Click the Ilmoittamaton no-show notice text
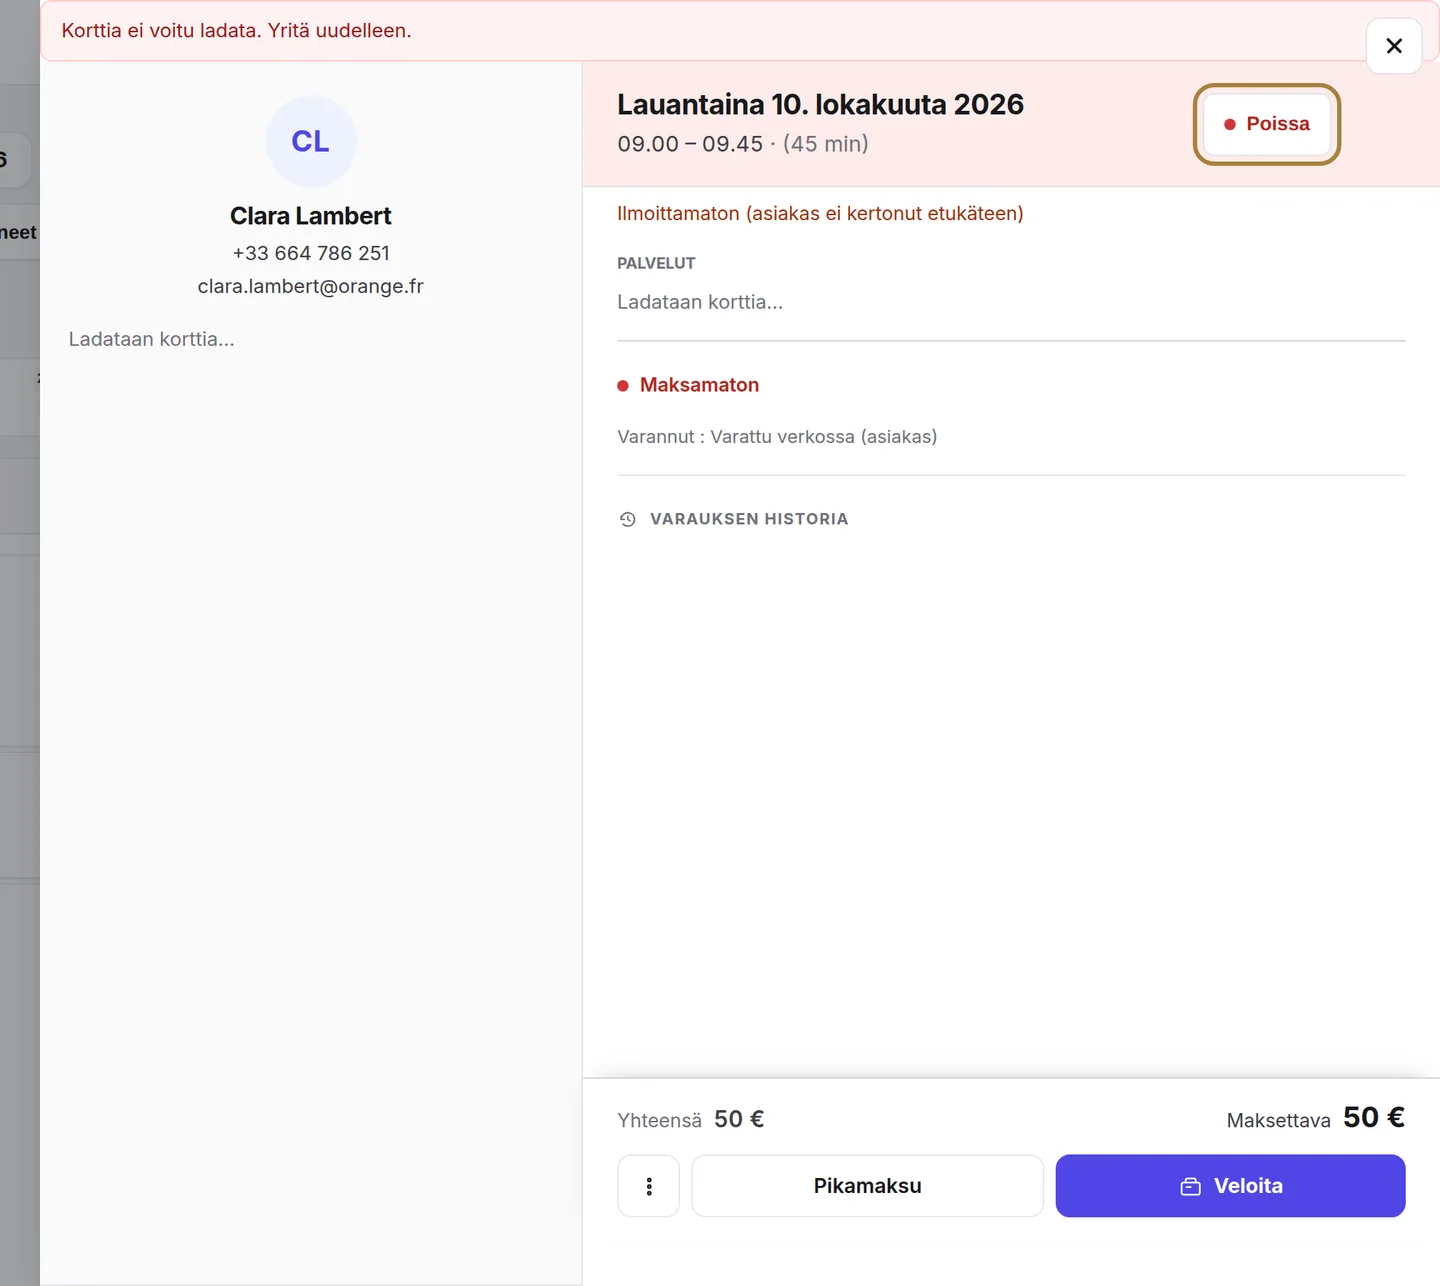This screenshot has width=1440, height=1286. coord(820,213)
